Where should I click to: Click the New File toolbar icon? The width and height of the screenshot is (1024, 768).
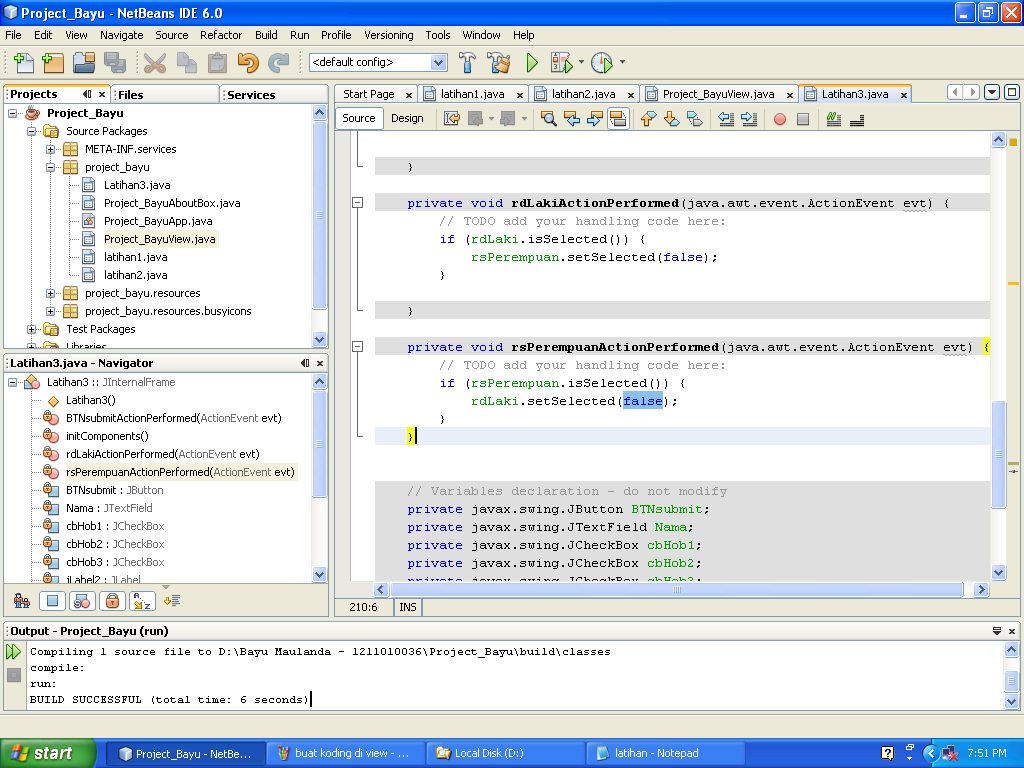point(24,63)
